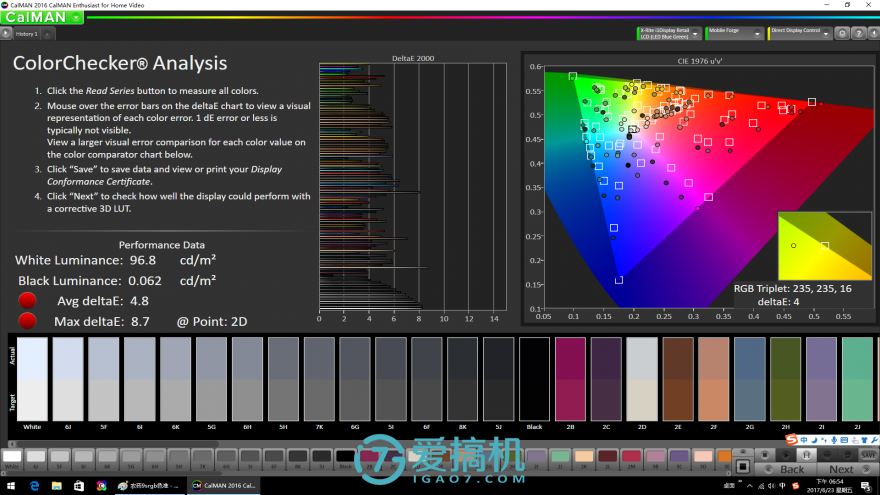Open the CalMAN main menu button
The image size is (880, 495).
click(42, 17)
